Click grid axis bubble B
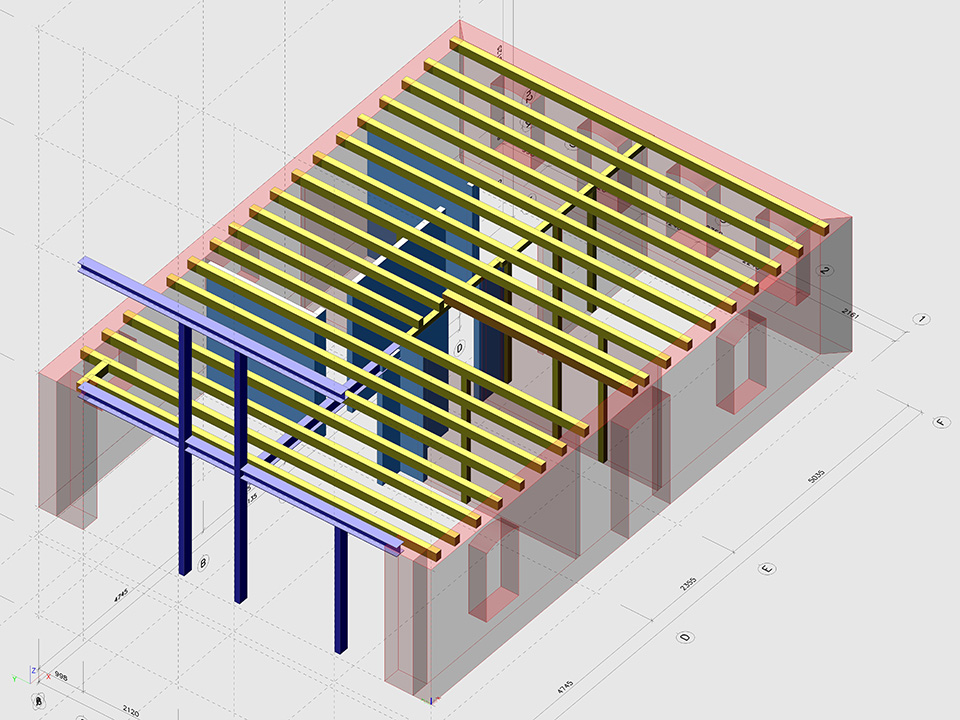The height and width of the screenshot is (720, 960). tap(203, 562)
